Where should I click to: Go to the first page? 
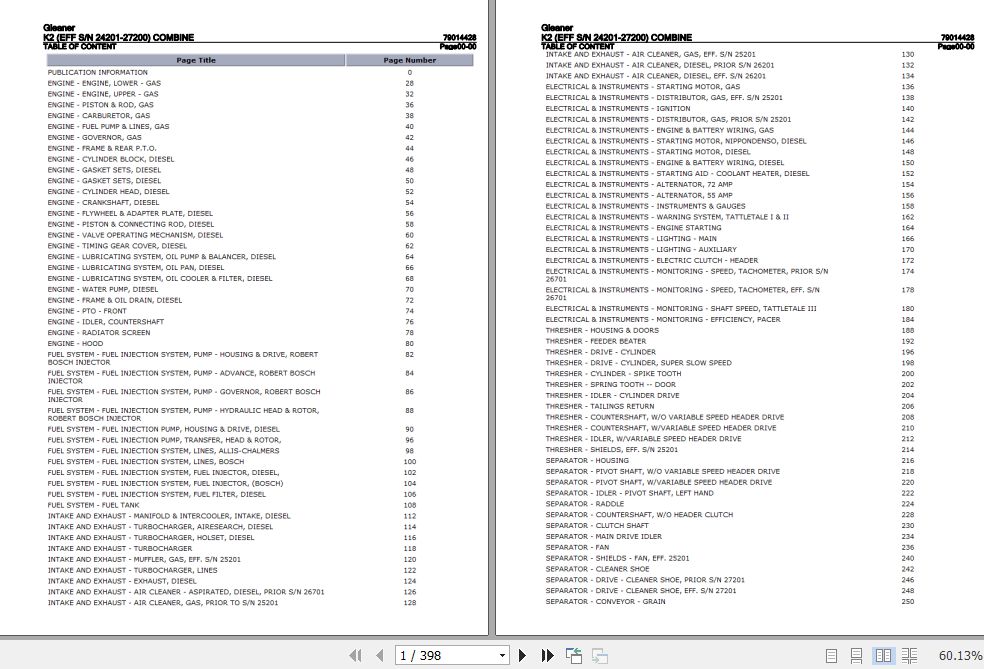point(355,656)
